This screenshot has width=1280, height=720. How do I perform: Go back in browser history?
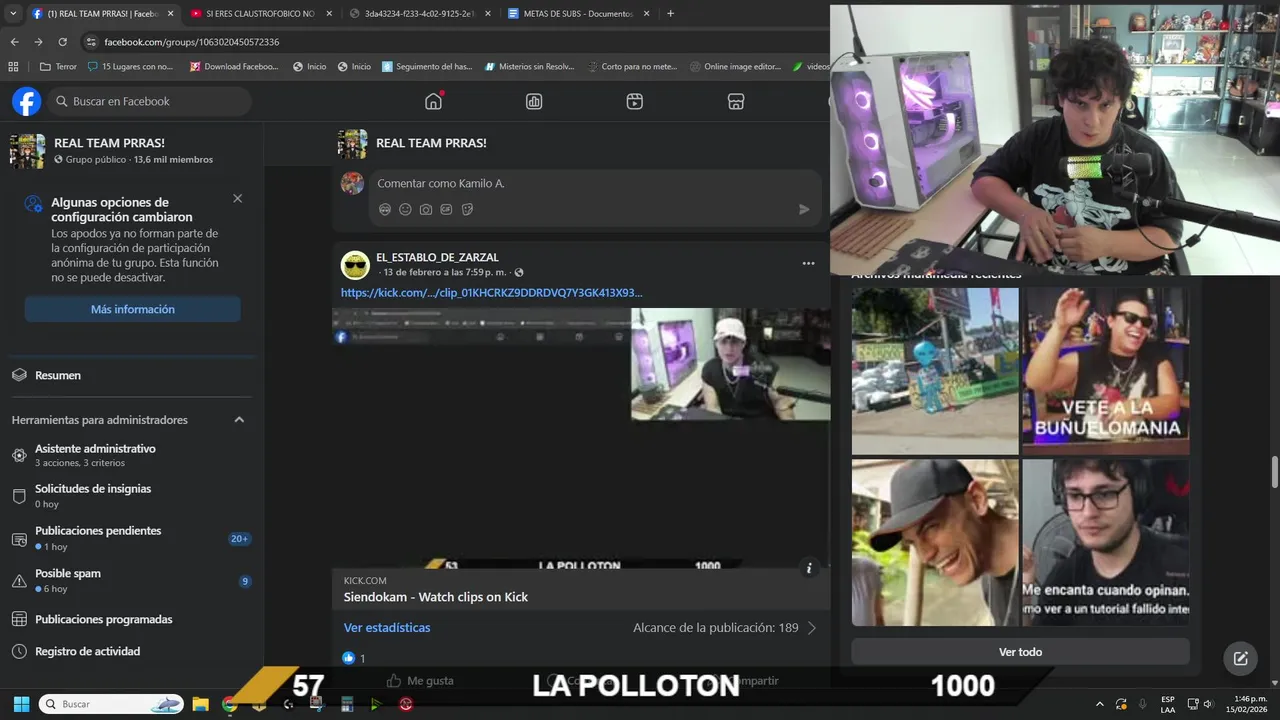(x=14, y=42)
